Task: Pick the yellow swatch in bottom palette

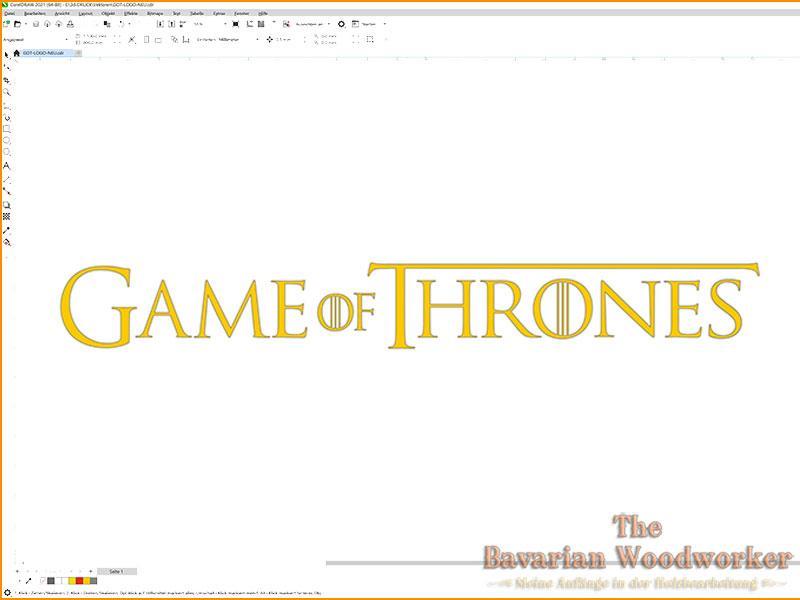Action: pyautogui.click(x=71, y=582)
